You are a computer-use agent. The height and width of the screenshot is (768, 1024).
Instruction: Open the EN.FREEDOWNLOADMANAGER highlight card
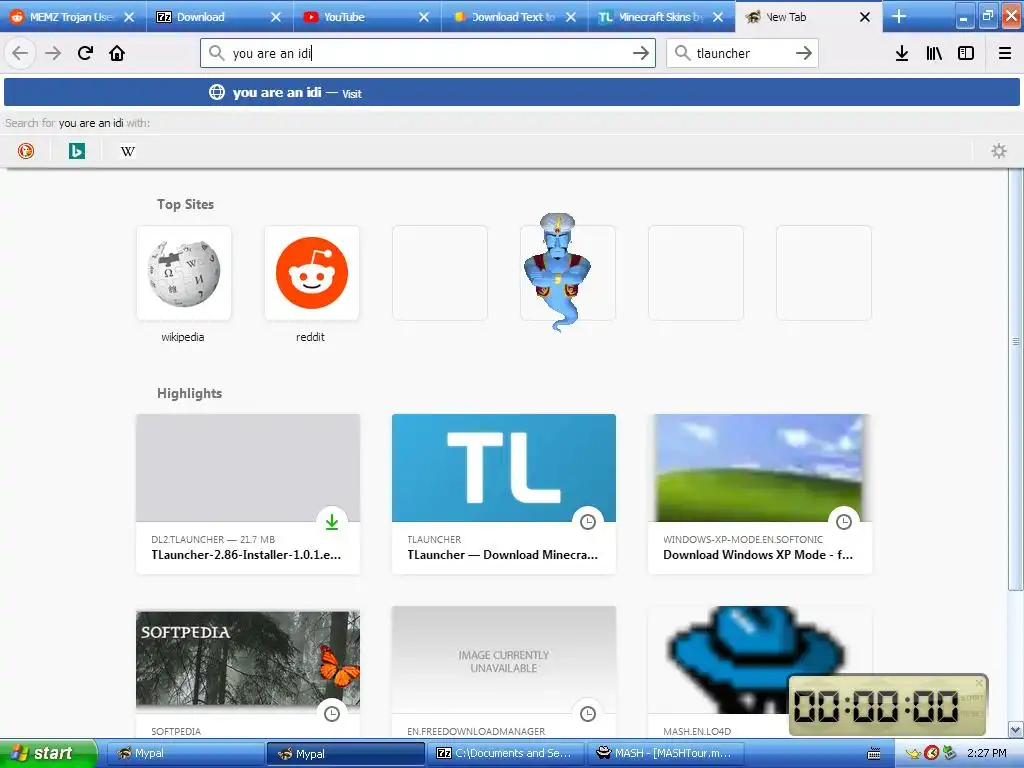coord(504,673)
